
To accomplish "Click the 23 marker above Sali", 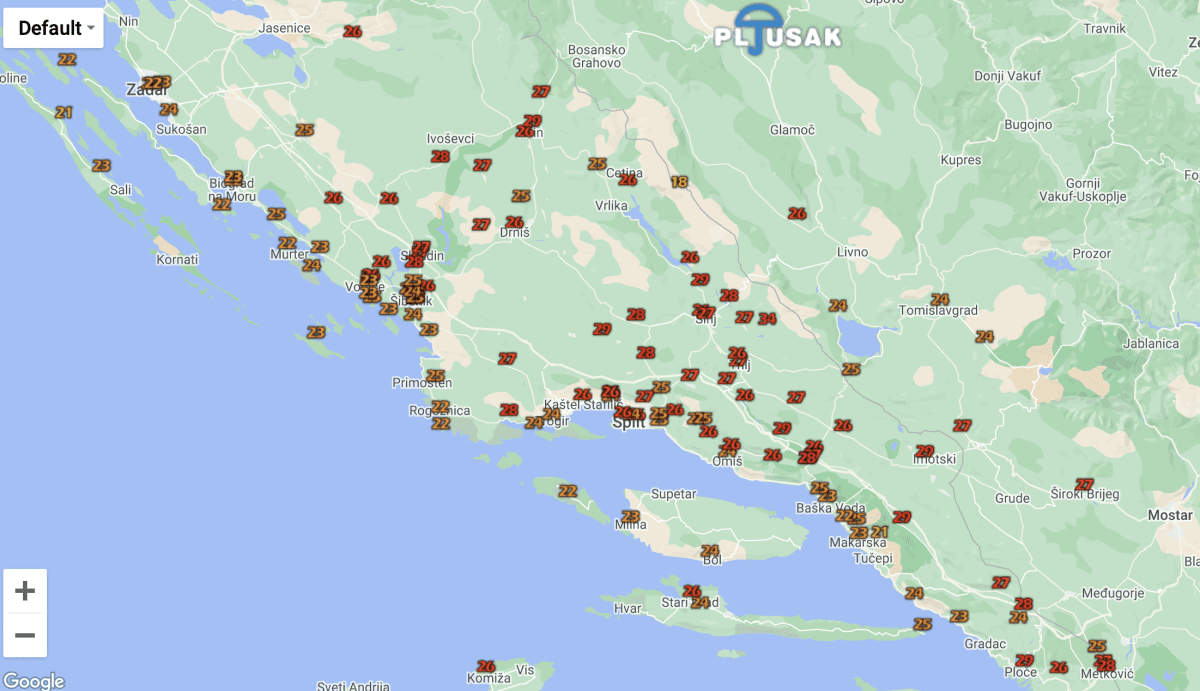I will [x=101, y=165].
